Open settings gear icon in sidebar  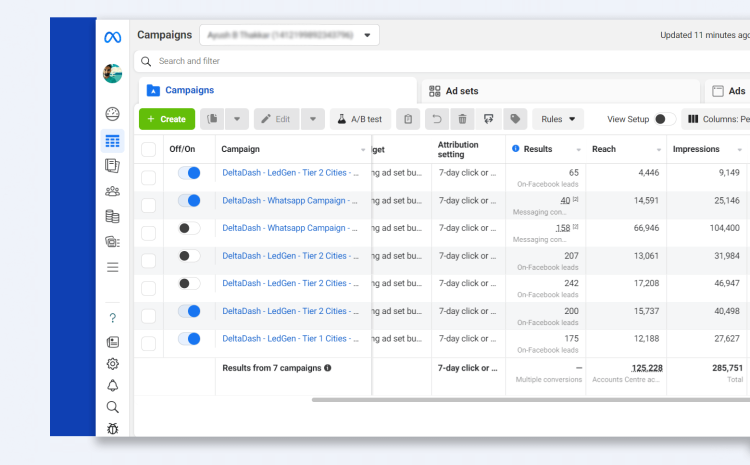(112, 364)
